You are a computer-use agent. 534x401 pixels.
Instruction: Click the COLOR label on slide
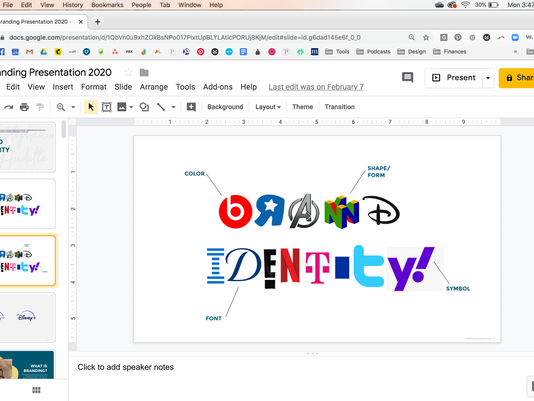(x=194, y=174)
